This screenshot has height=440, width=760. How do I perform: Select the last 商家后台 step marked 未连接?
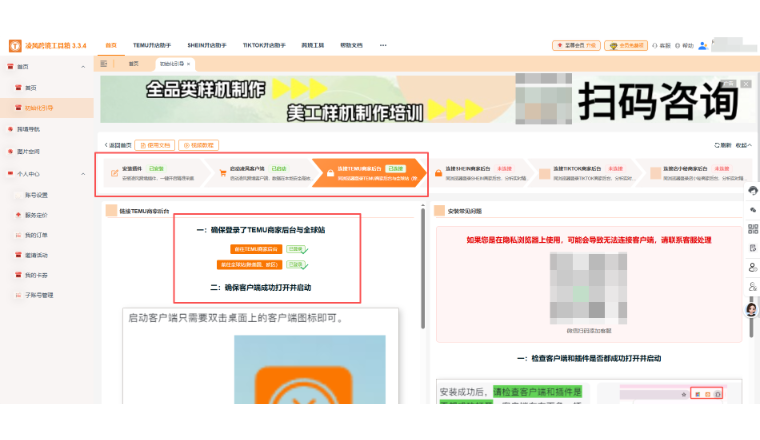697,173
